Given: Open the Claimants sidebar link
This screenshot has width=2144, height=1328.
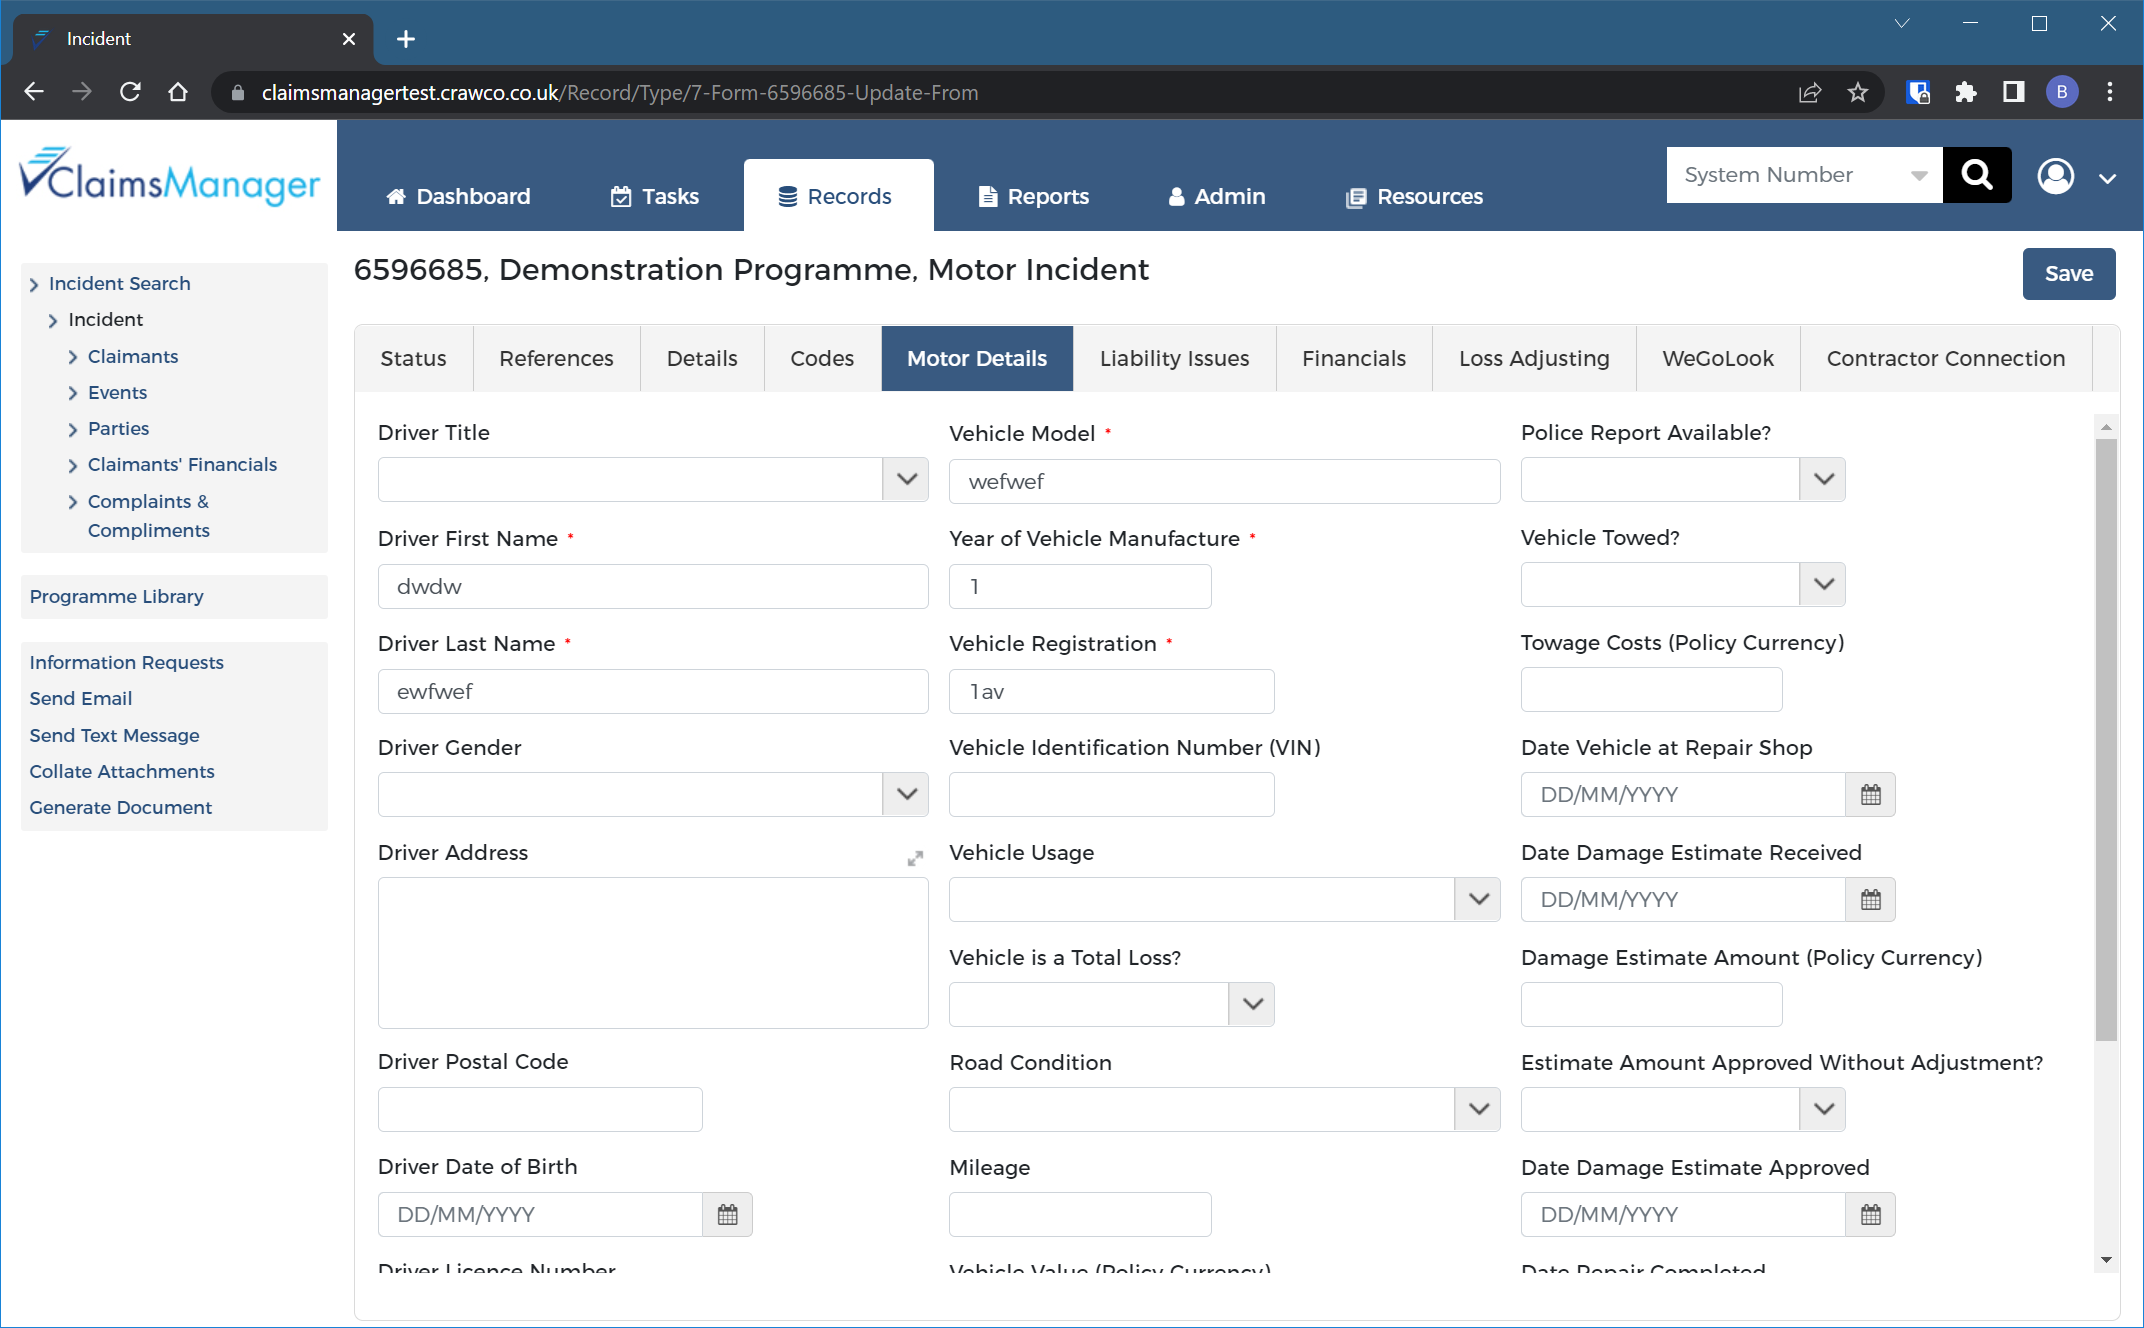Looking at the screenshot, I should pos(132,356).
